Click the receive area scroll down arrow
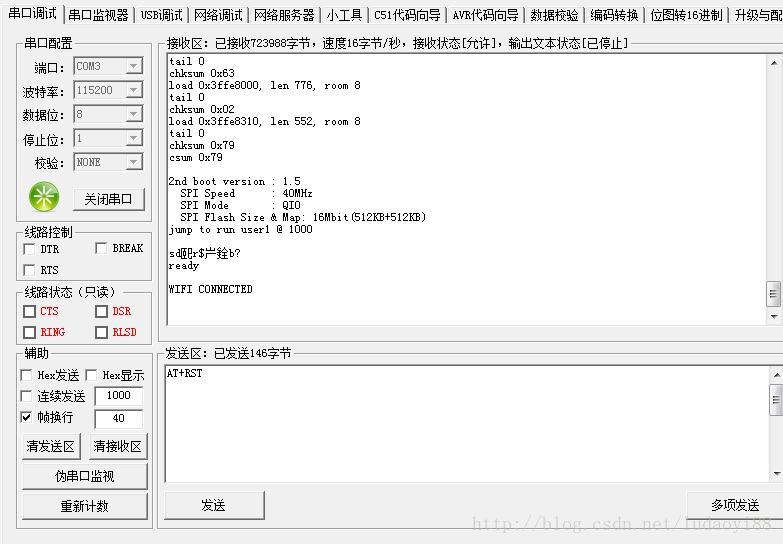 pos(774,317)
